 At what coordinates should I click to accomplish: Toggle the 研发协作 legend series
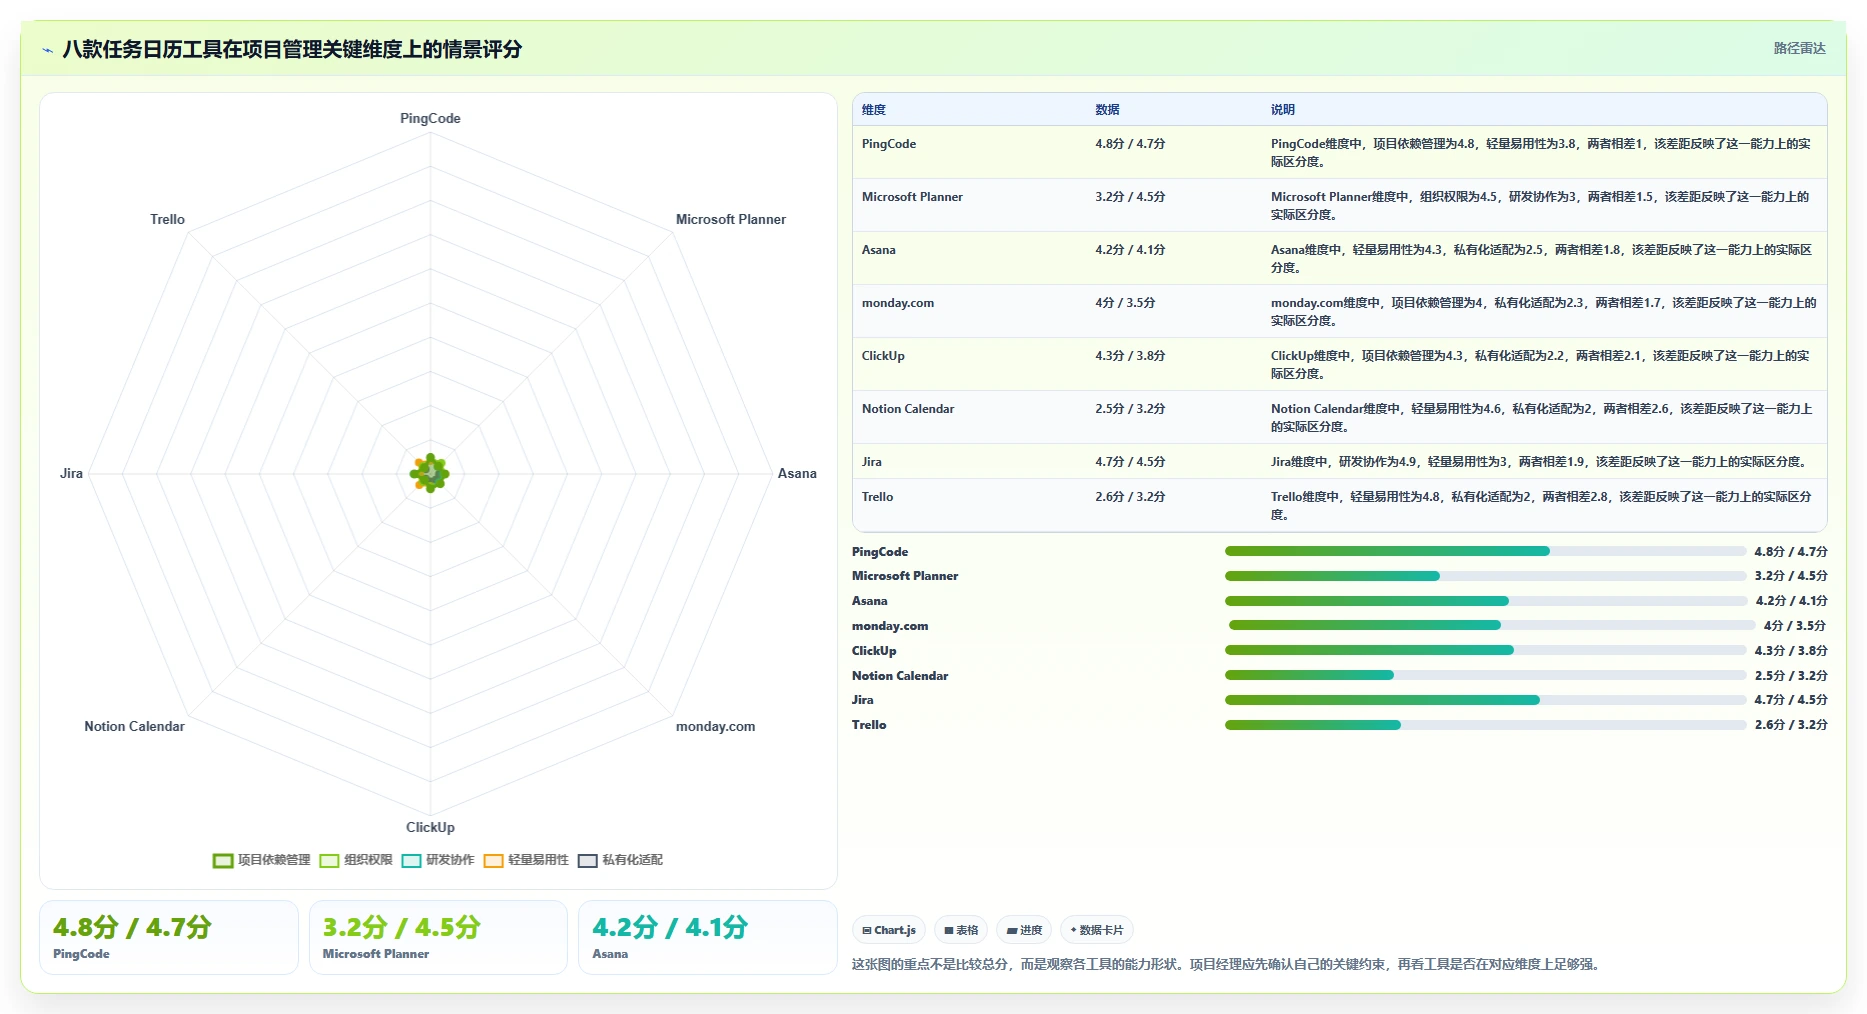438,860
